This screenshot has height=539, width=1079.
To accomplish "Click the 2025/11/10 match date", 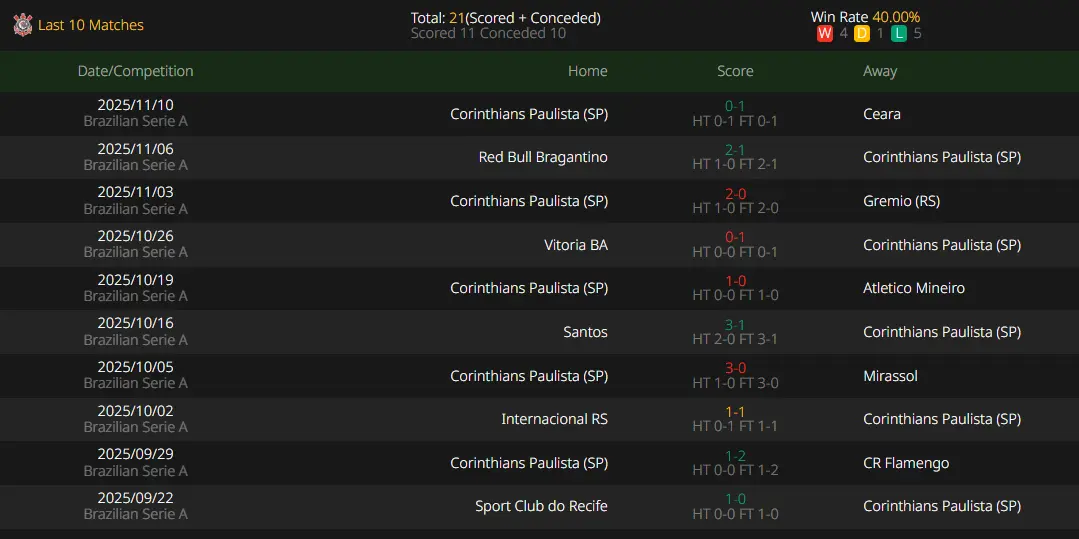I will (x=136, y=105).
